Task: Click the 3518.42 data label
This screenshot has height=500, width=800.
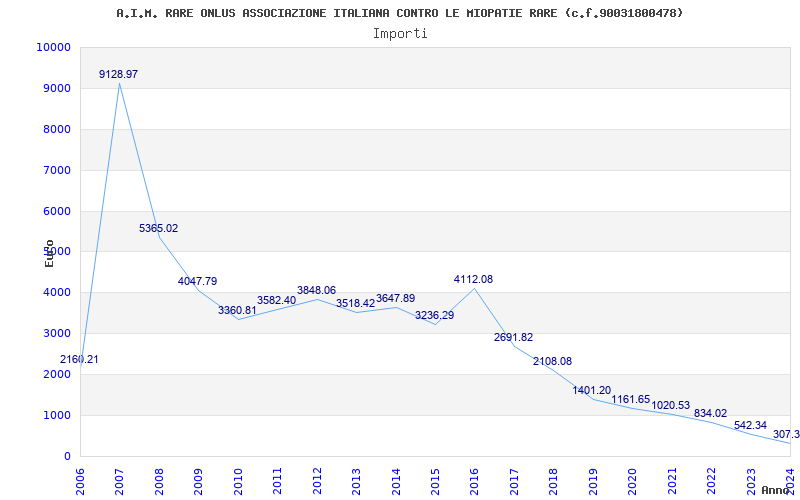Action: pos(356,303)
